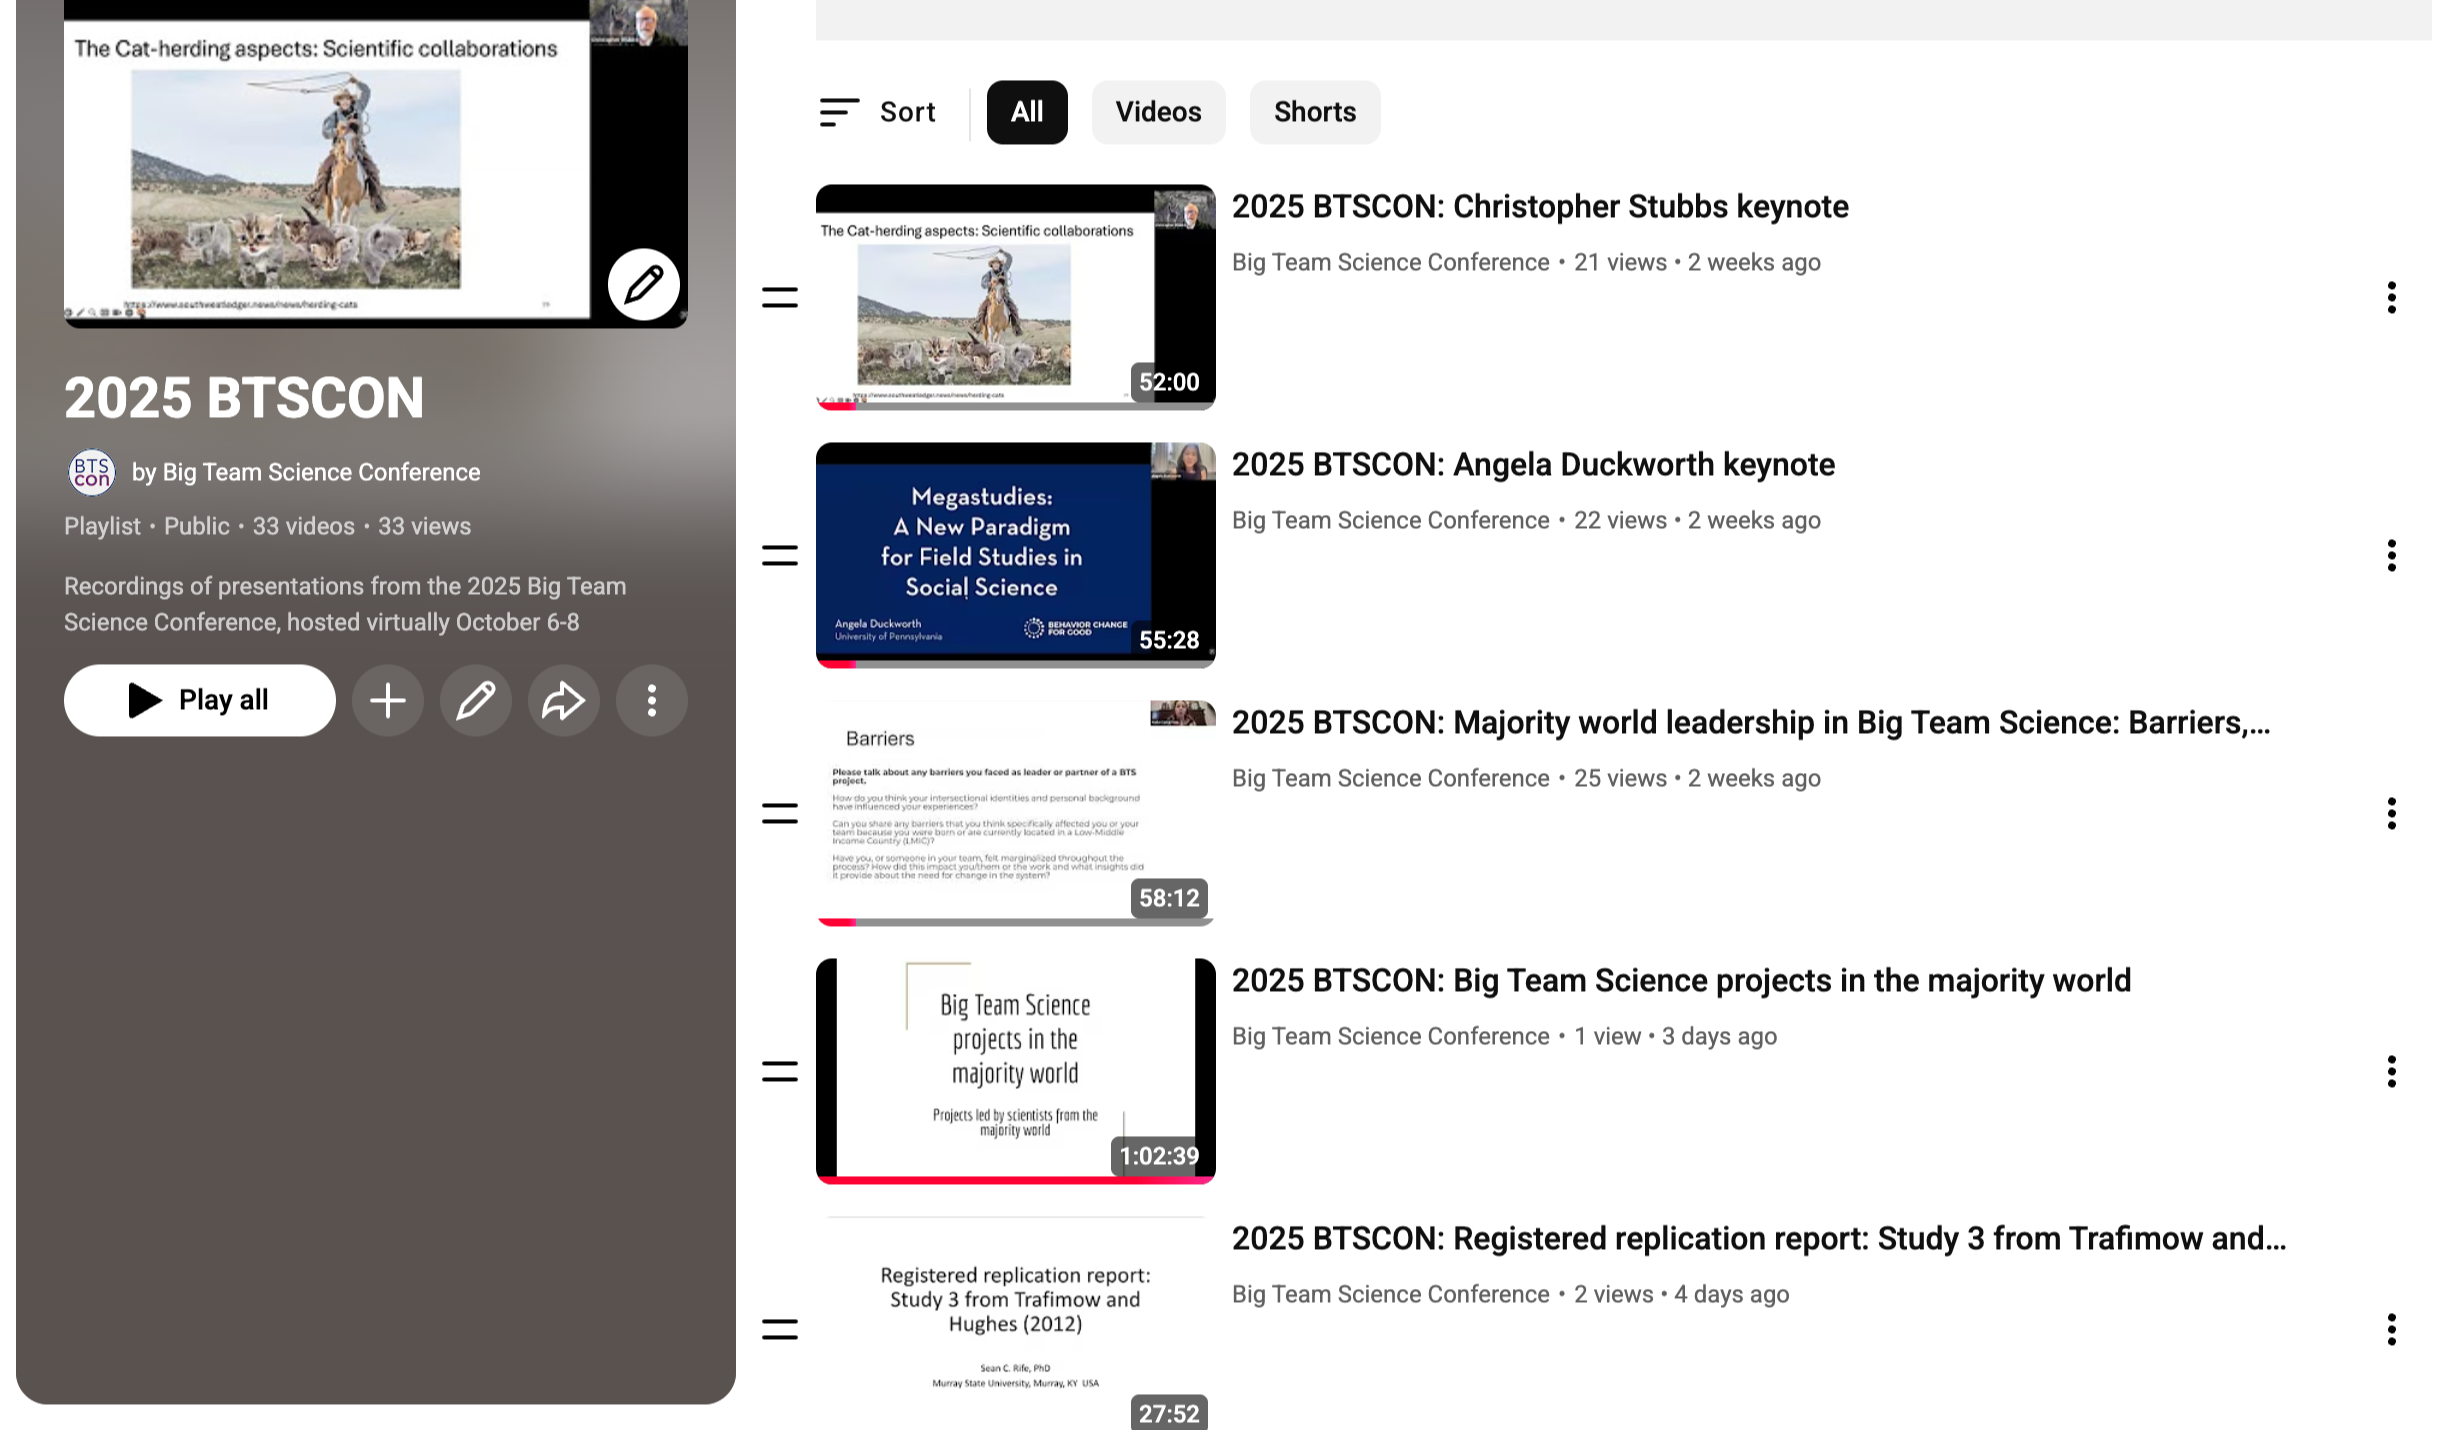Open the playlist three-dot menu
This screenshot has width=2447, height=1430.
(651, 700)
